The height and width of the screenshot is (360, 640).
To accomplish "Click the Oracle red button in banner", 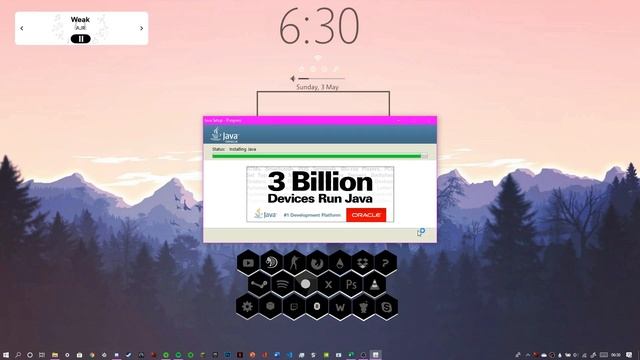I will [x=366, y=215].
